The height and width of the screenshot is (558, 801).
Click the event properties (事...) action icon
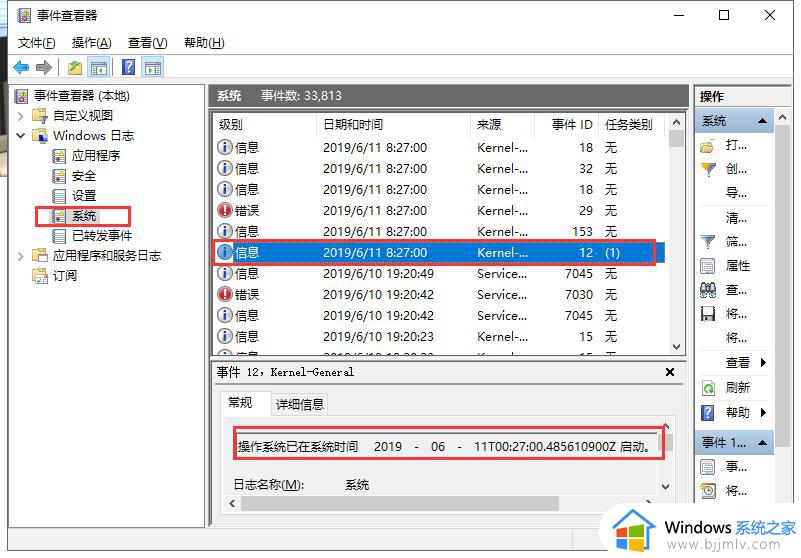708,467
